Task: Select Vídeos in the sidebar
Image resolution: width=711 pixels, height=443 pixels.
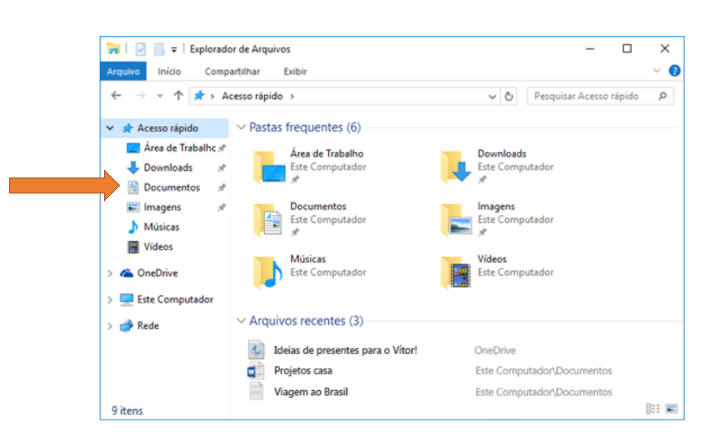Action: [158, 247]
